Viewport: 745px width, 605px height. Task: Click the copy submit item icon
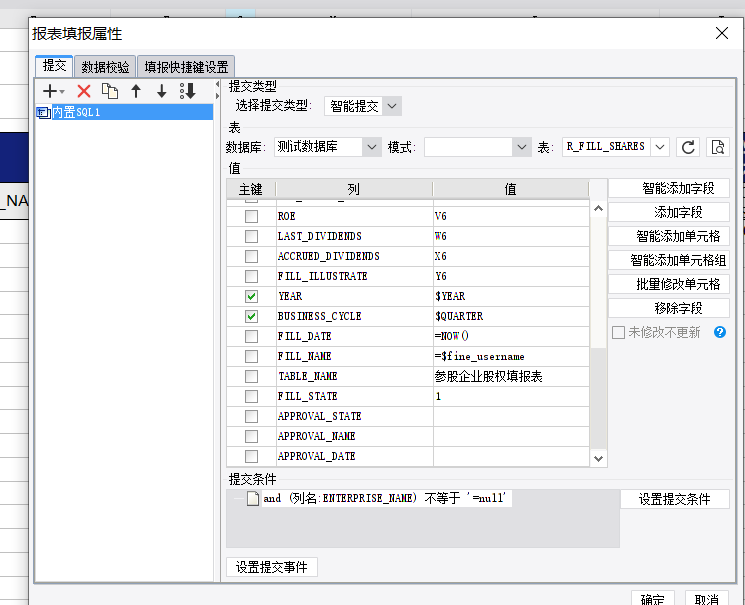110,91
